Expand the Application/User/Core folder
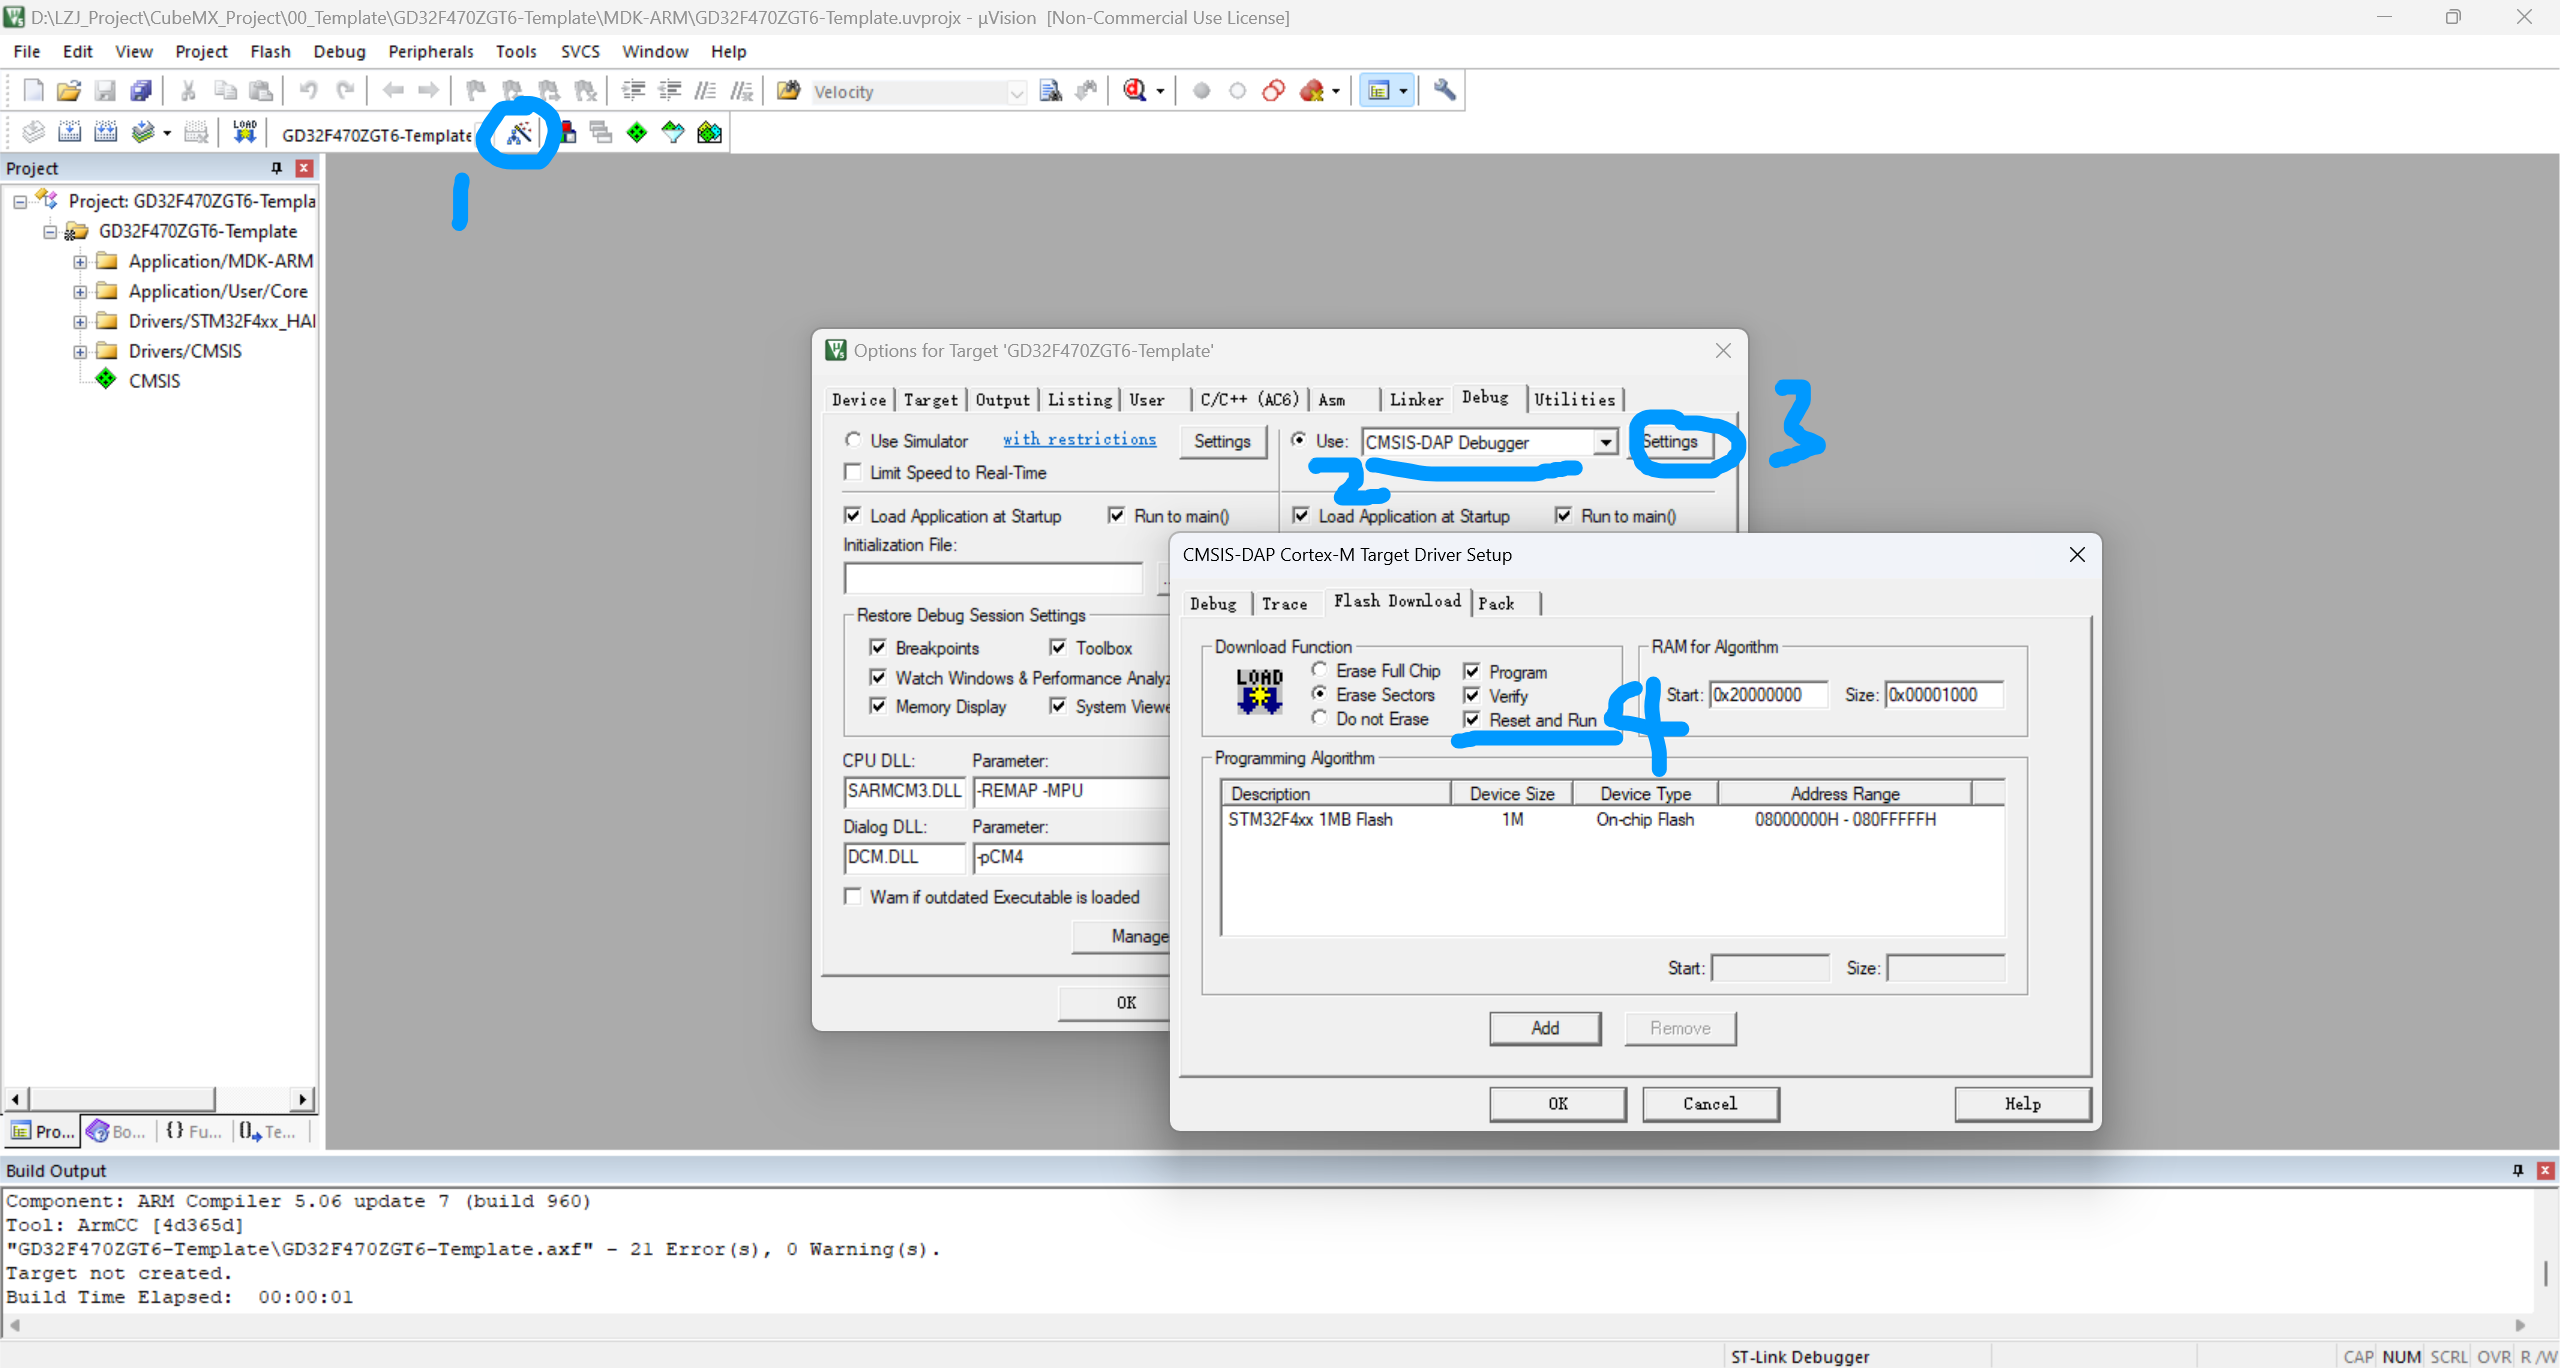Screen dimensions: 2561x1368 click(80, 292)
